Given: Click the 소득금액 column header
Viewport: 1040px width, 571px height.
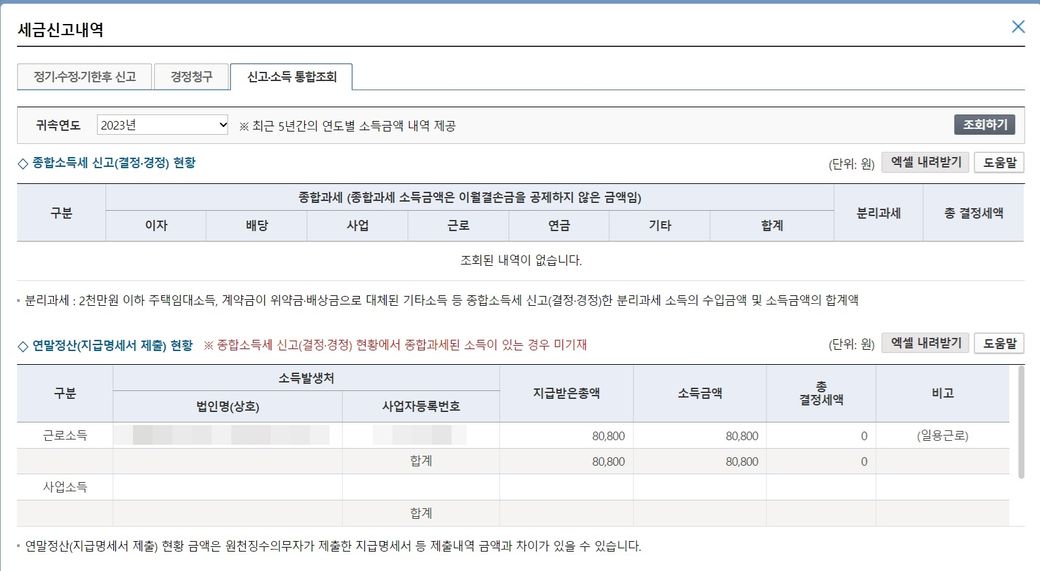Looking at the screenshot, I should 699,393.
